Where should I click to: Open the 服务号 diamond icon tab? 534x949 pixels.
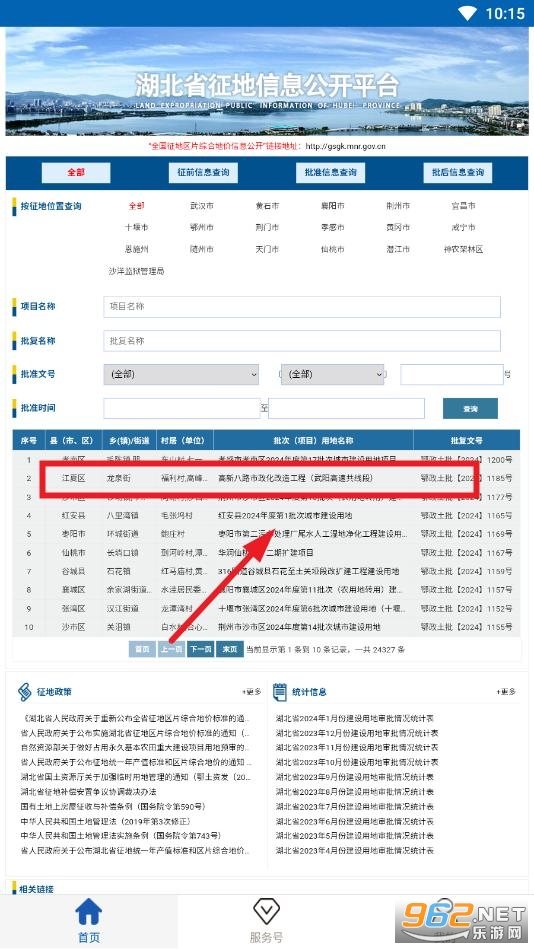[x=265, y=911]
